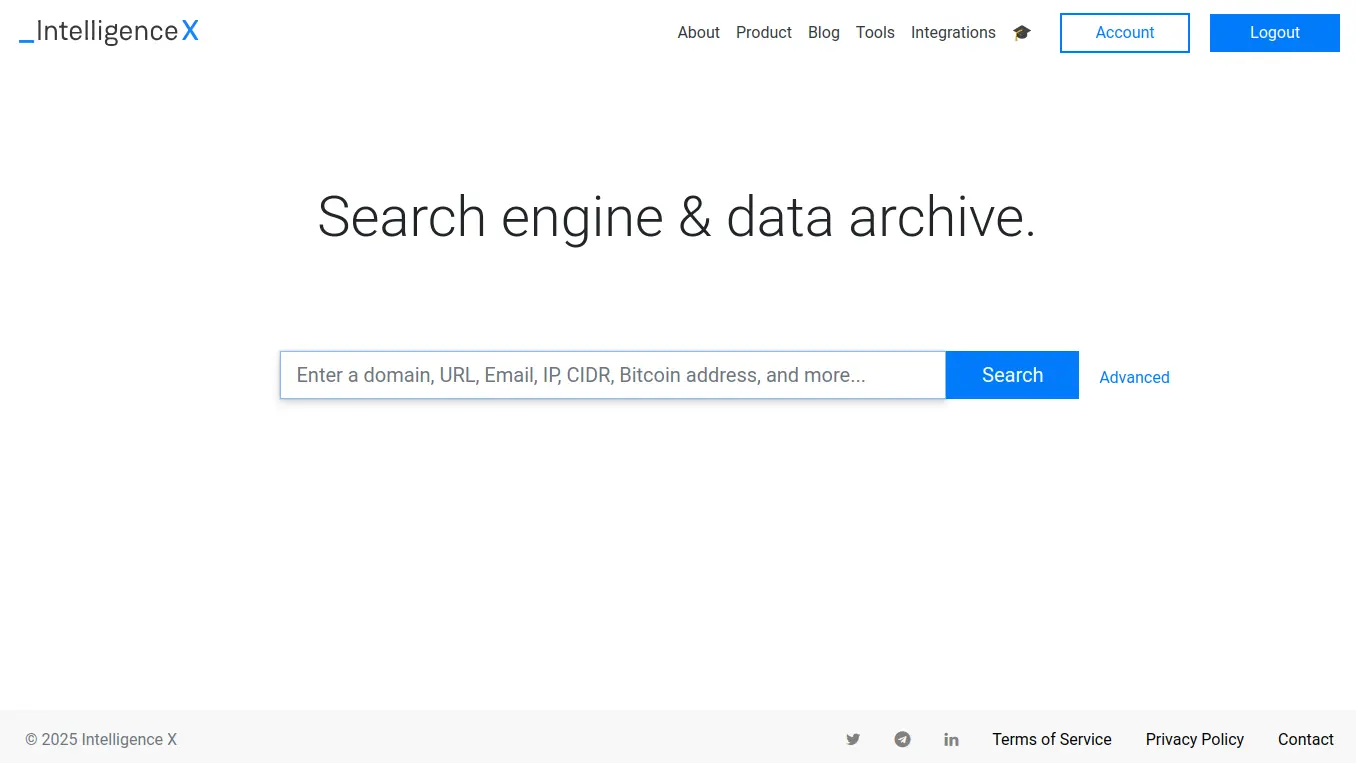Select the blue X in the logo
Screen dimensions: 1356x763
(190, 31)
